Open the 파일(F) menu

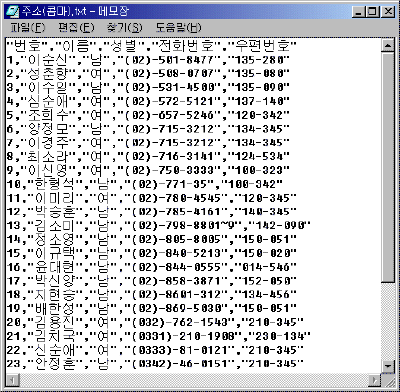27,27
